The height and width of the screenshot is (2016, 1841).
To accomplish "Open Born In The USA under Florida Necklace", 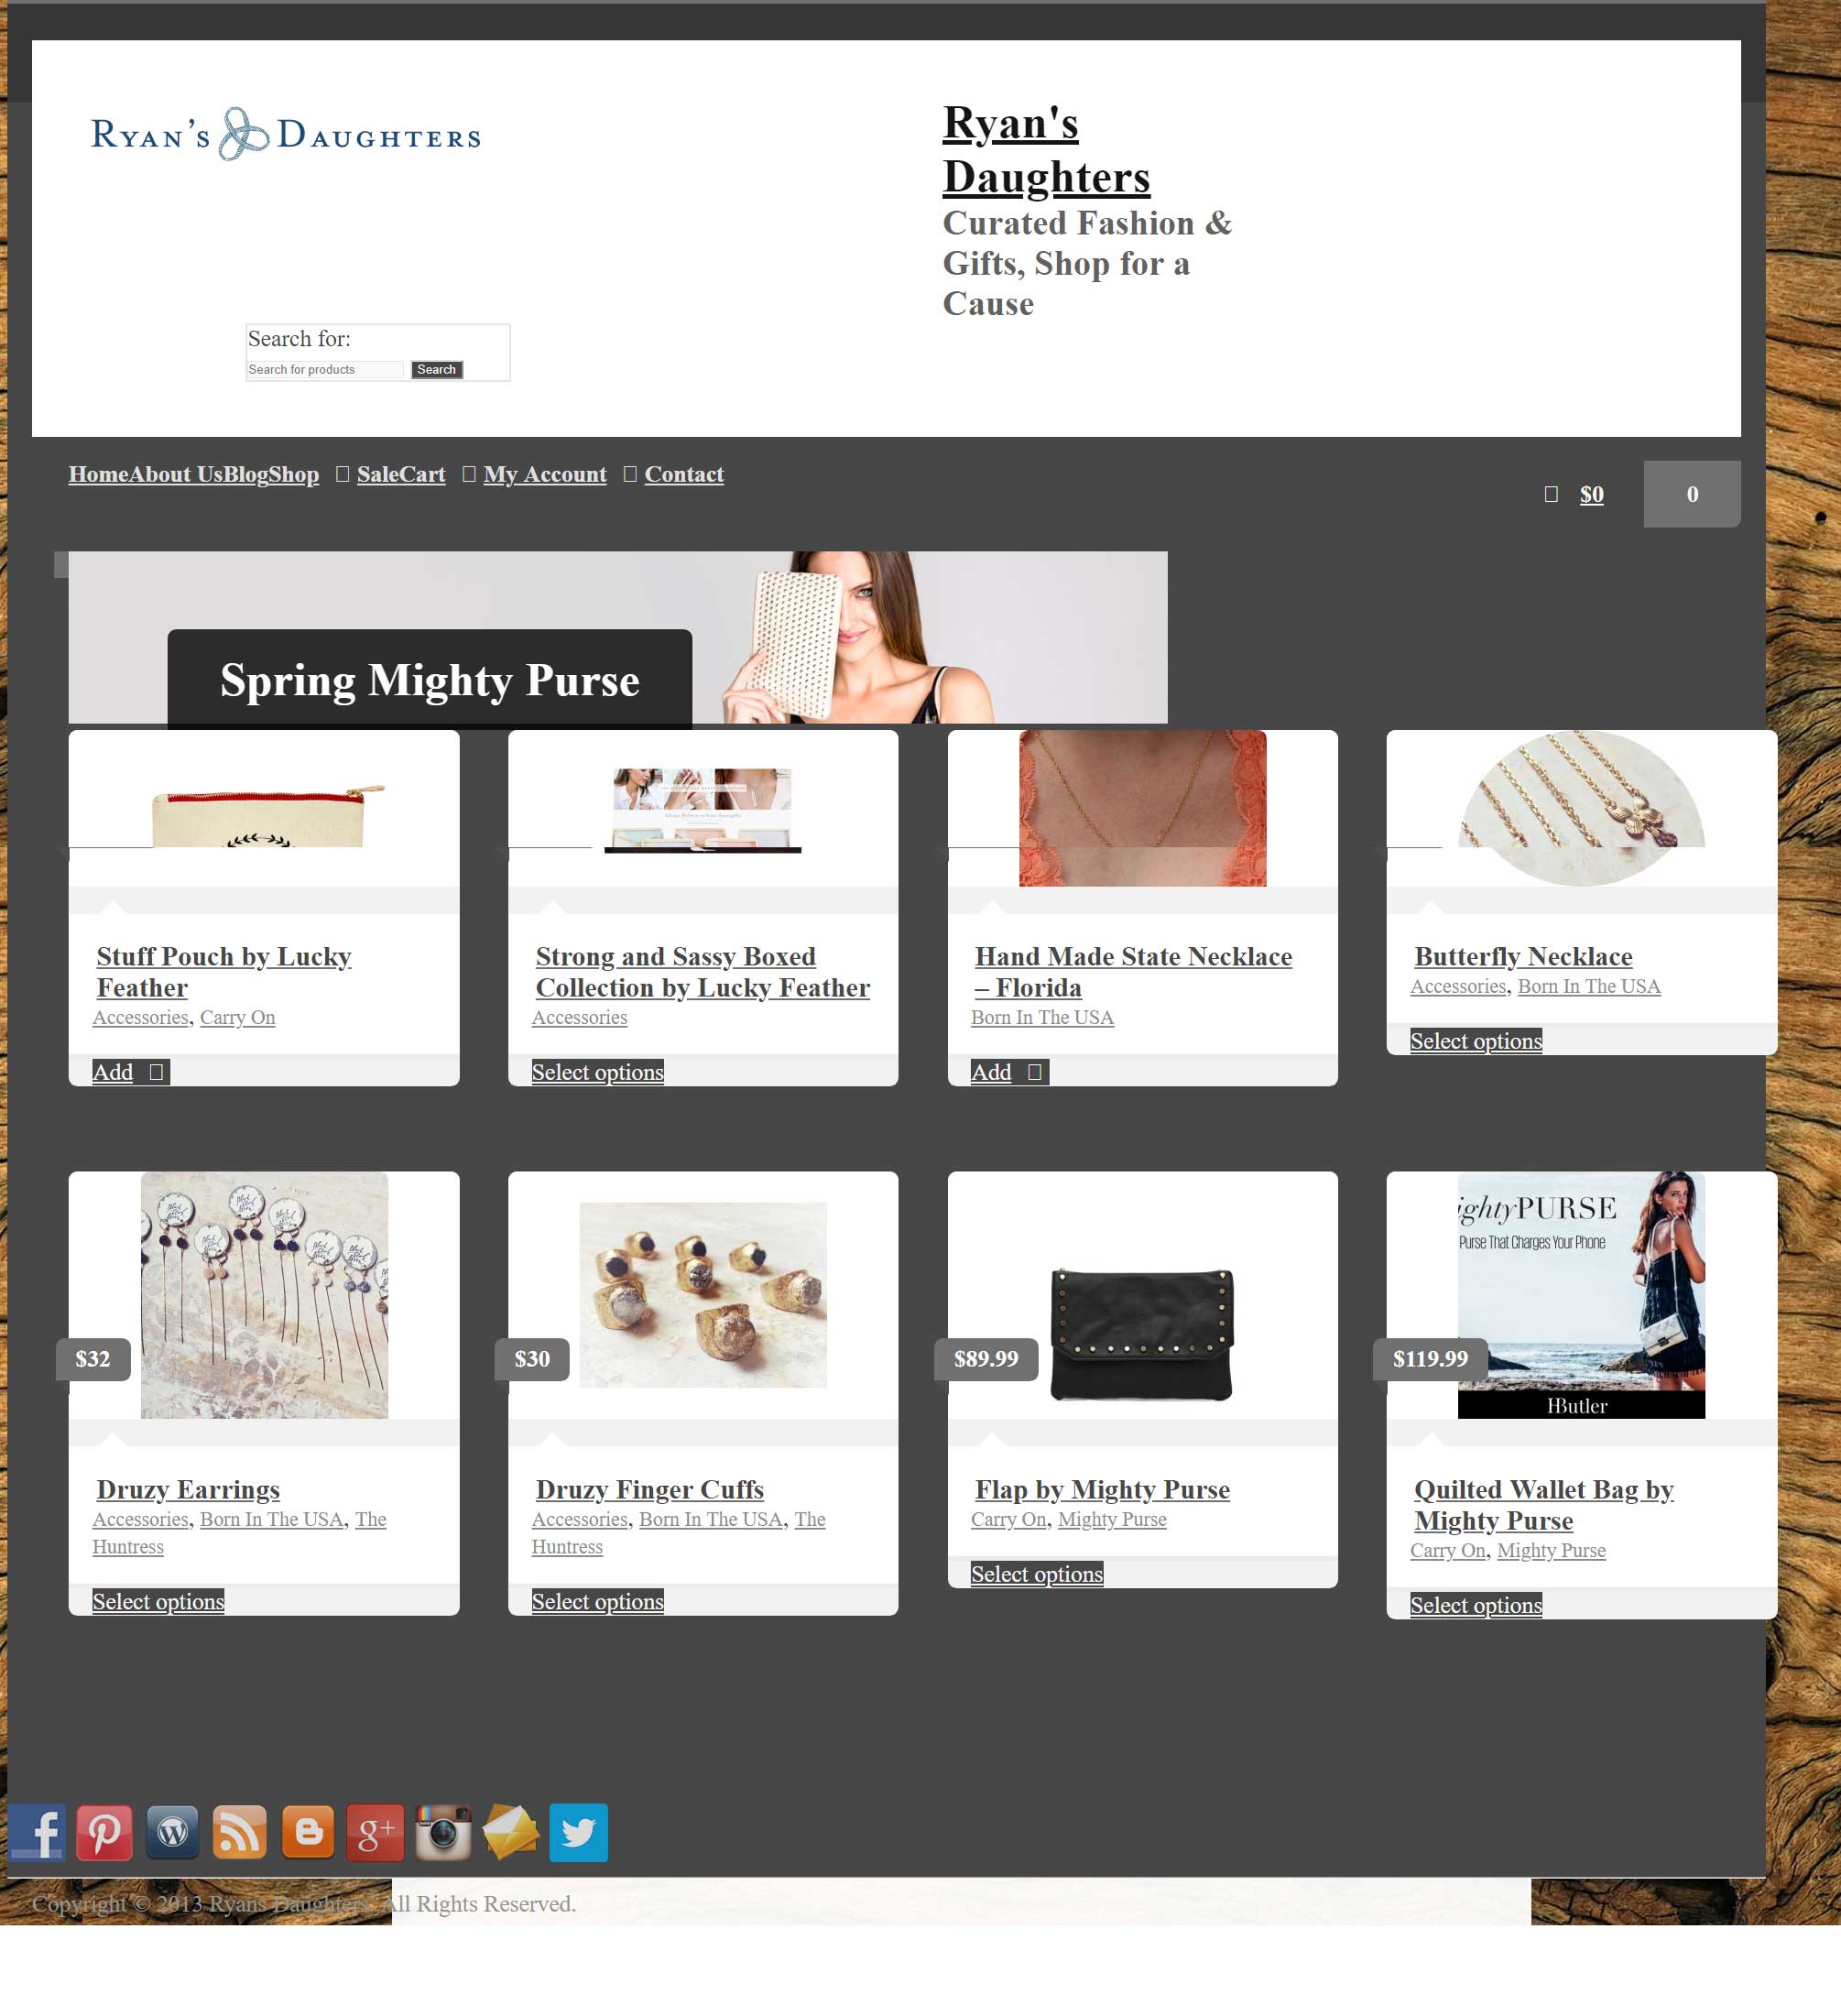I will [x=1042, y=1018].
